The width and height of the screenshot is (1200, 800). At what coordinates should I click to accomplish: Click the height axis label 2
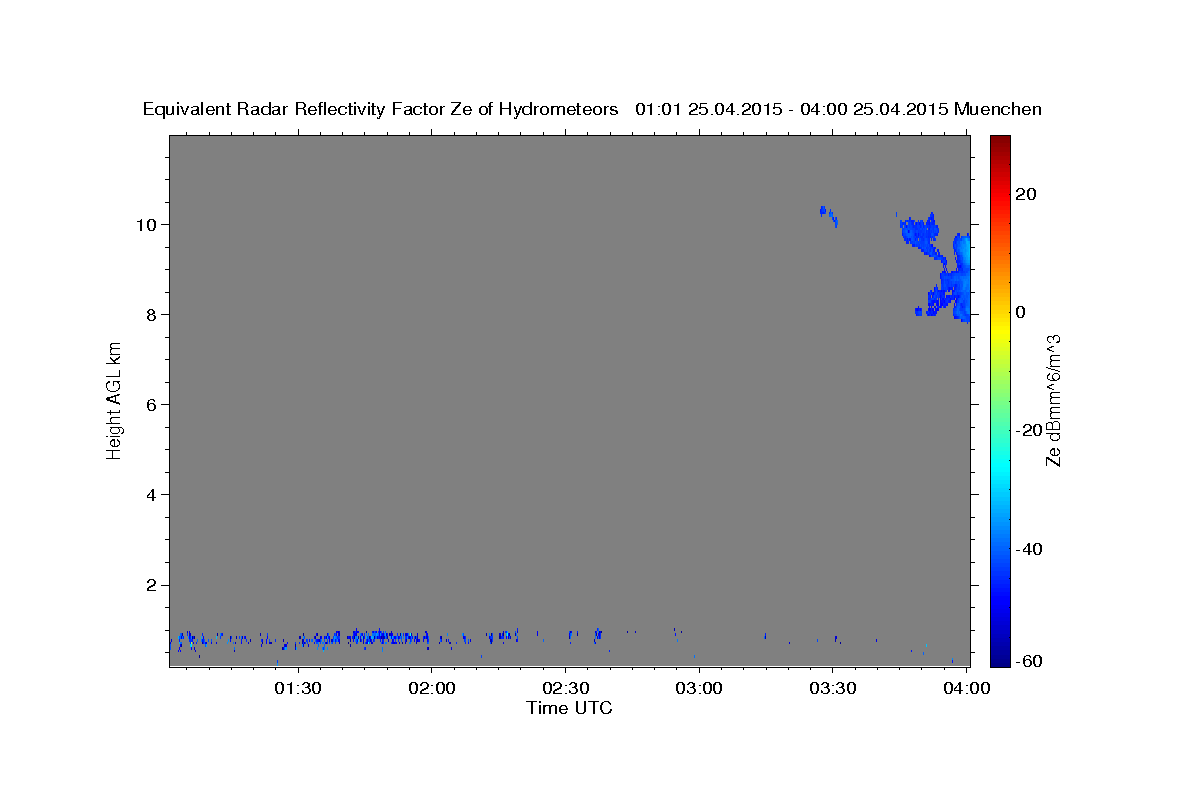150,585
